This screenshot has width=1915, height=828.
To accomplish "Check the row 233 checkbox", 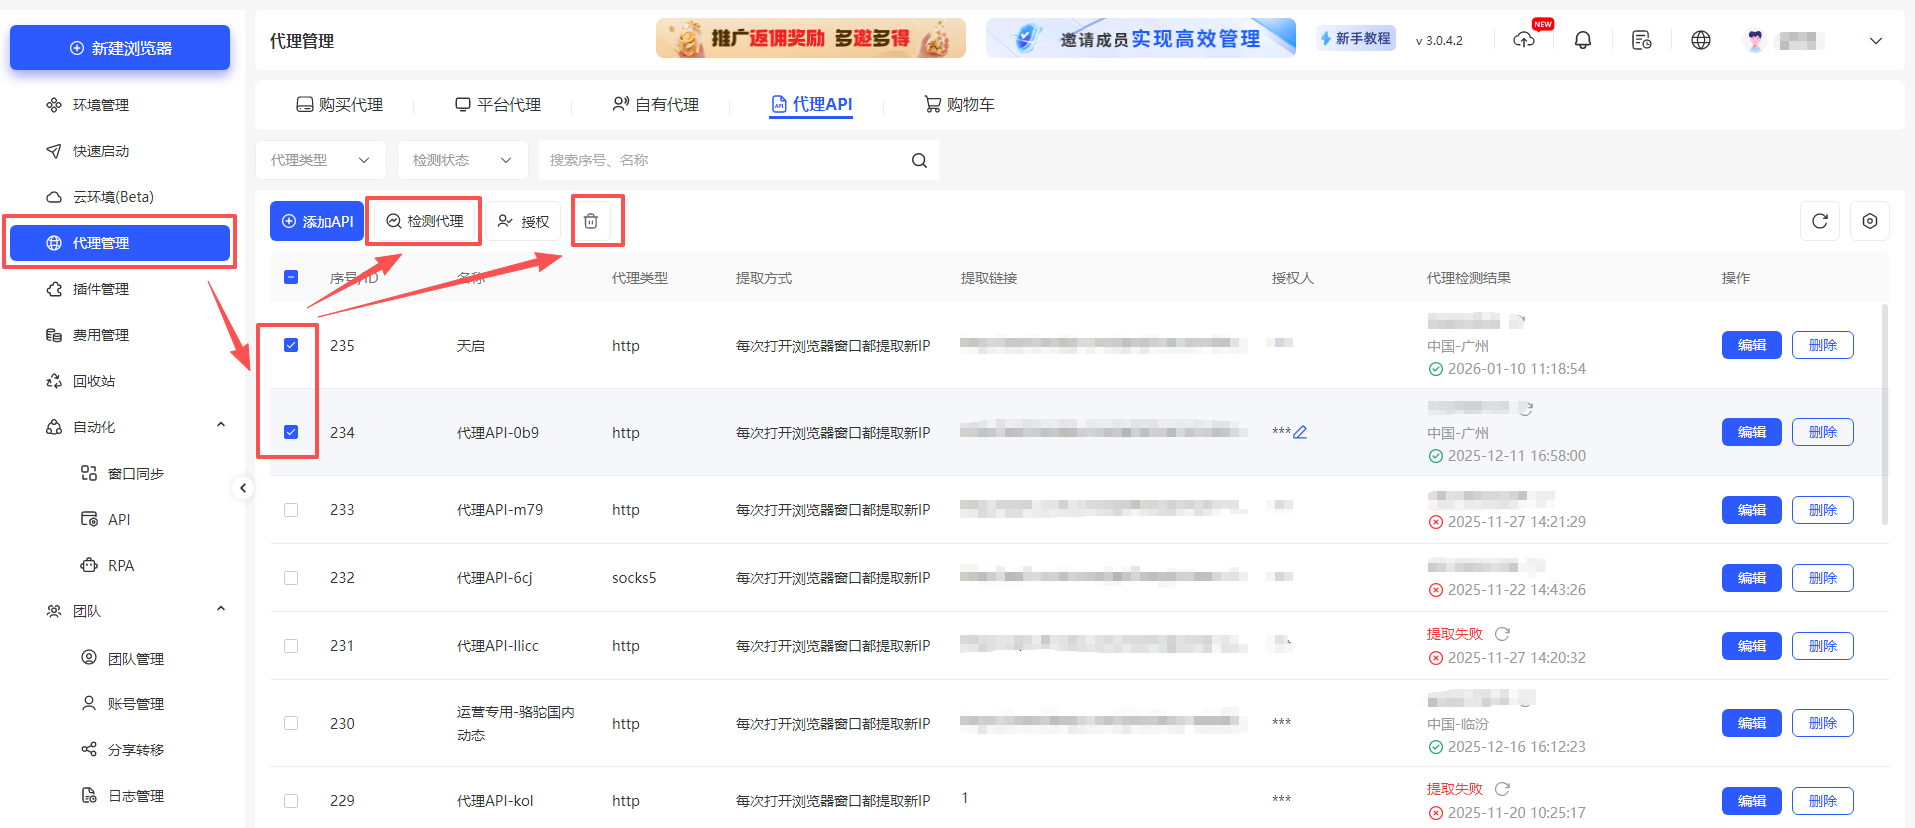I will [x=291, y=510].
